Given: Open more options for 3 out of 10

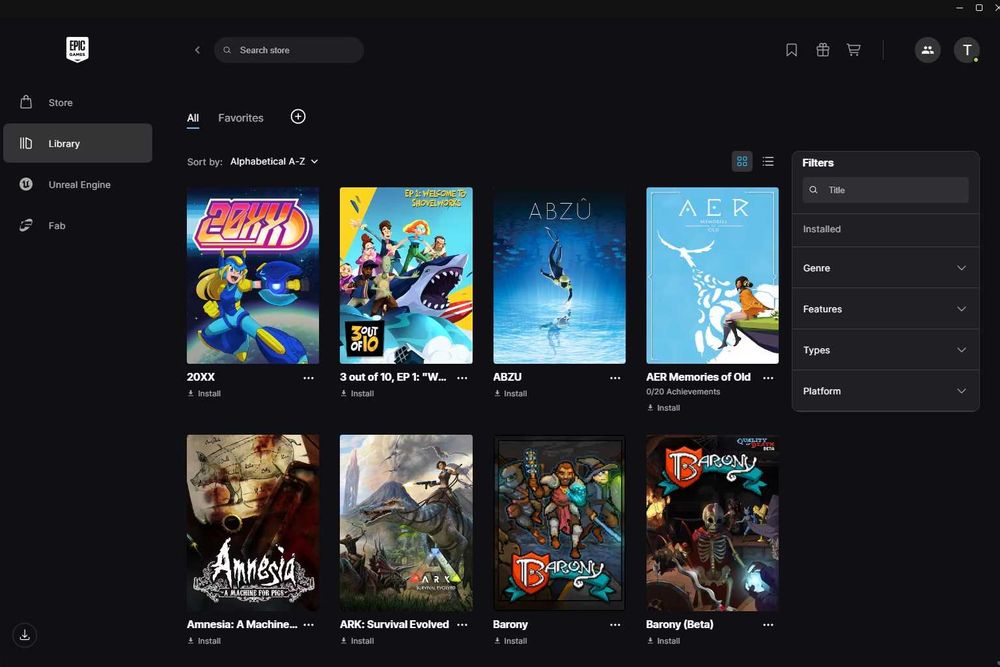Looking at the screenshot, I should pyautogui.click(x=462, y=377).
